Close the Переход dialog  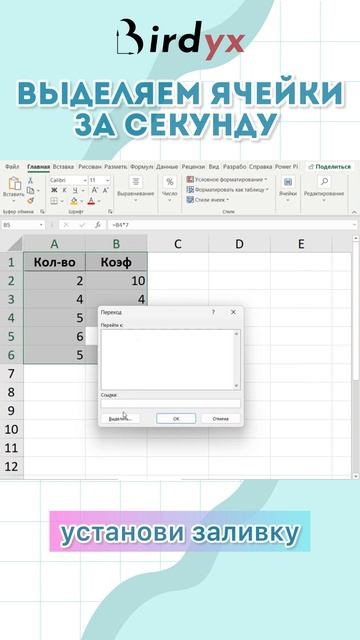click(x=233, y=312)
